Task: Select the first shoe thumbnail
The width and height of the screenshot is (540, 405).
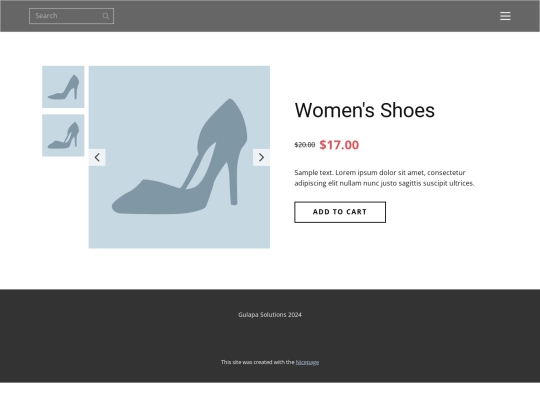Action: (x=63, y=87)
